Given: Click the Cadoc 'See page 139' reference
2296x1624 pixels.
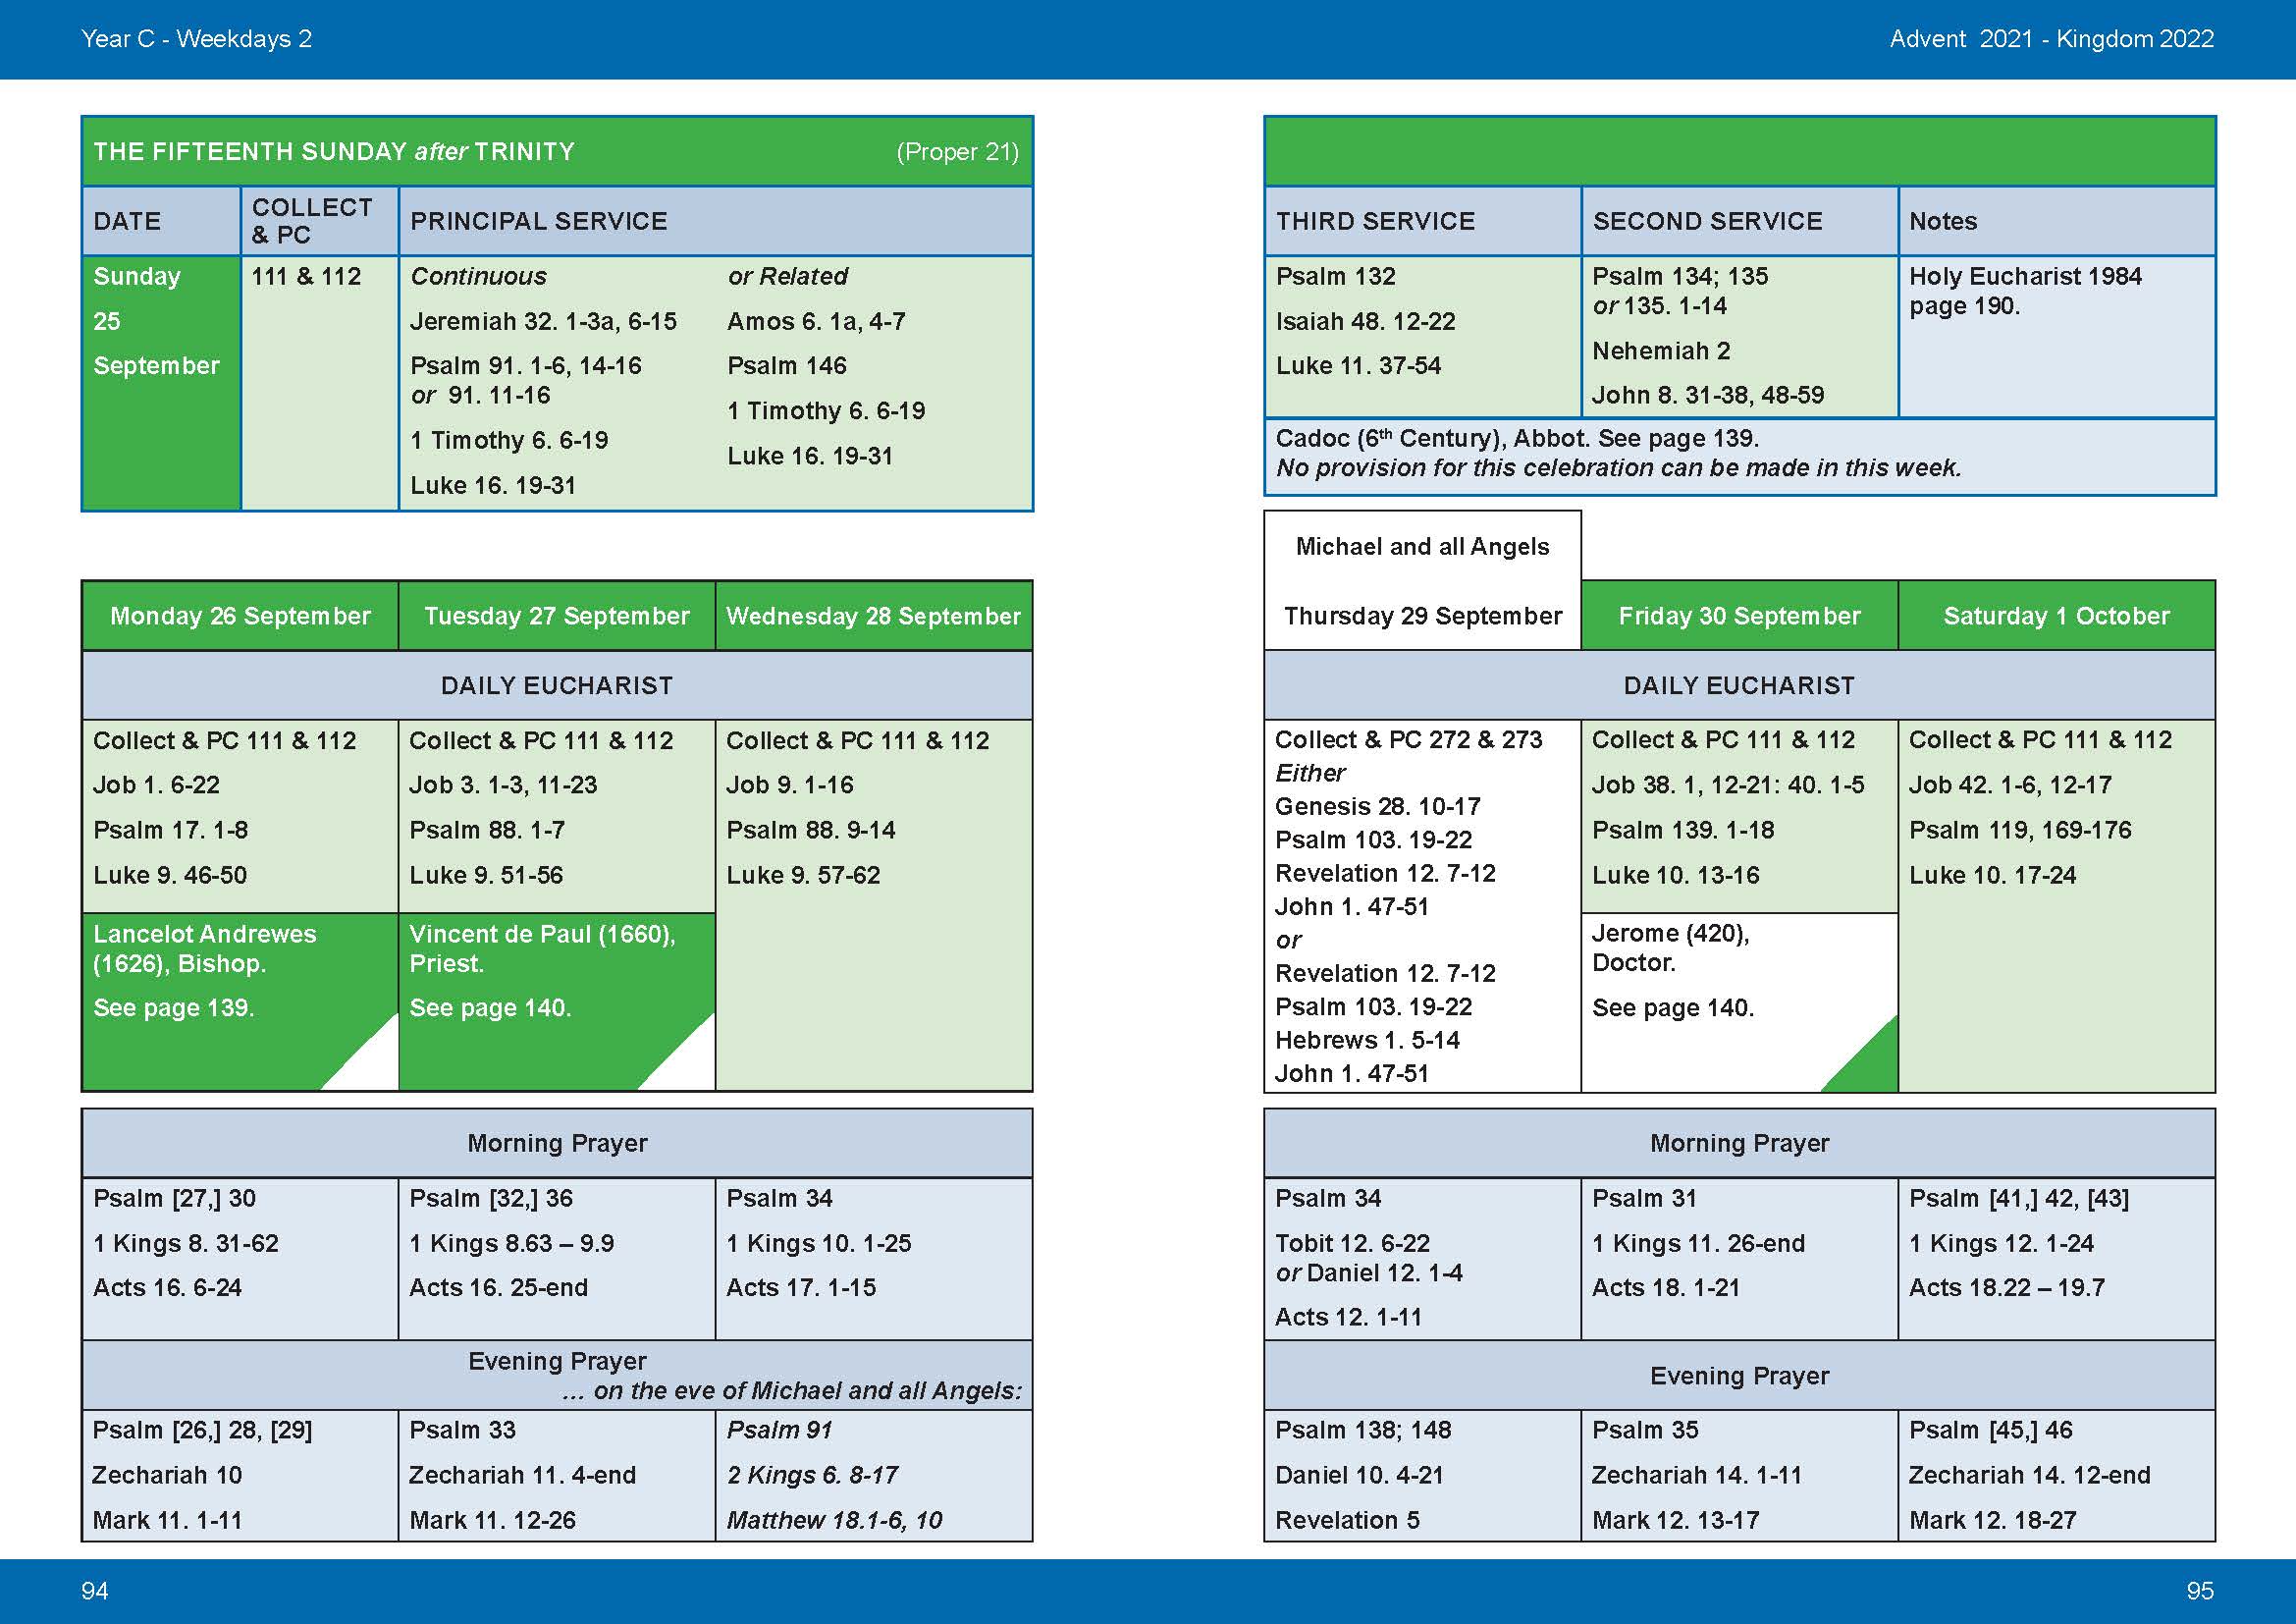Looking at the screenshot, I should [1677, 439].
